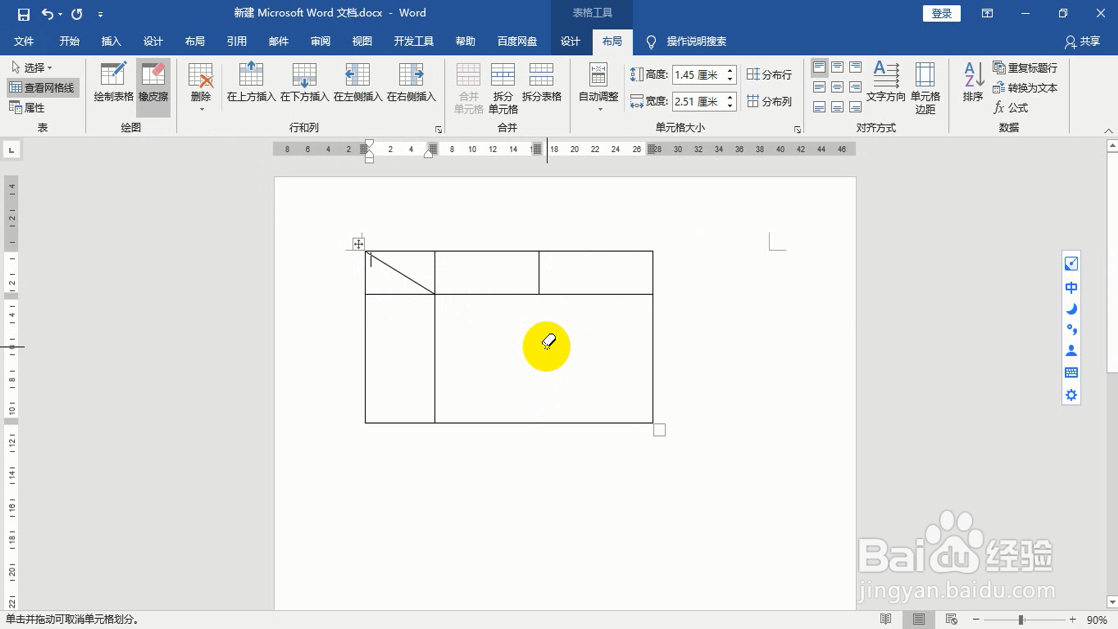Click the Share (共享) button

pyautogui.click(x=1082, y=41)
